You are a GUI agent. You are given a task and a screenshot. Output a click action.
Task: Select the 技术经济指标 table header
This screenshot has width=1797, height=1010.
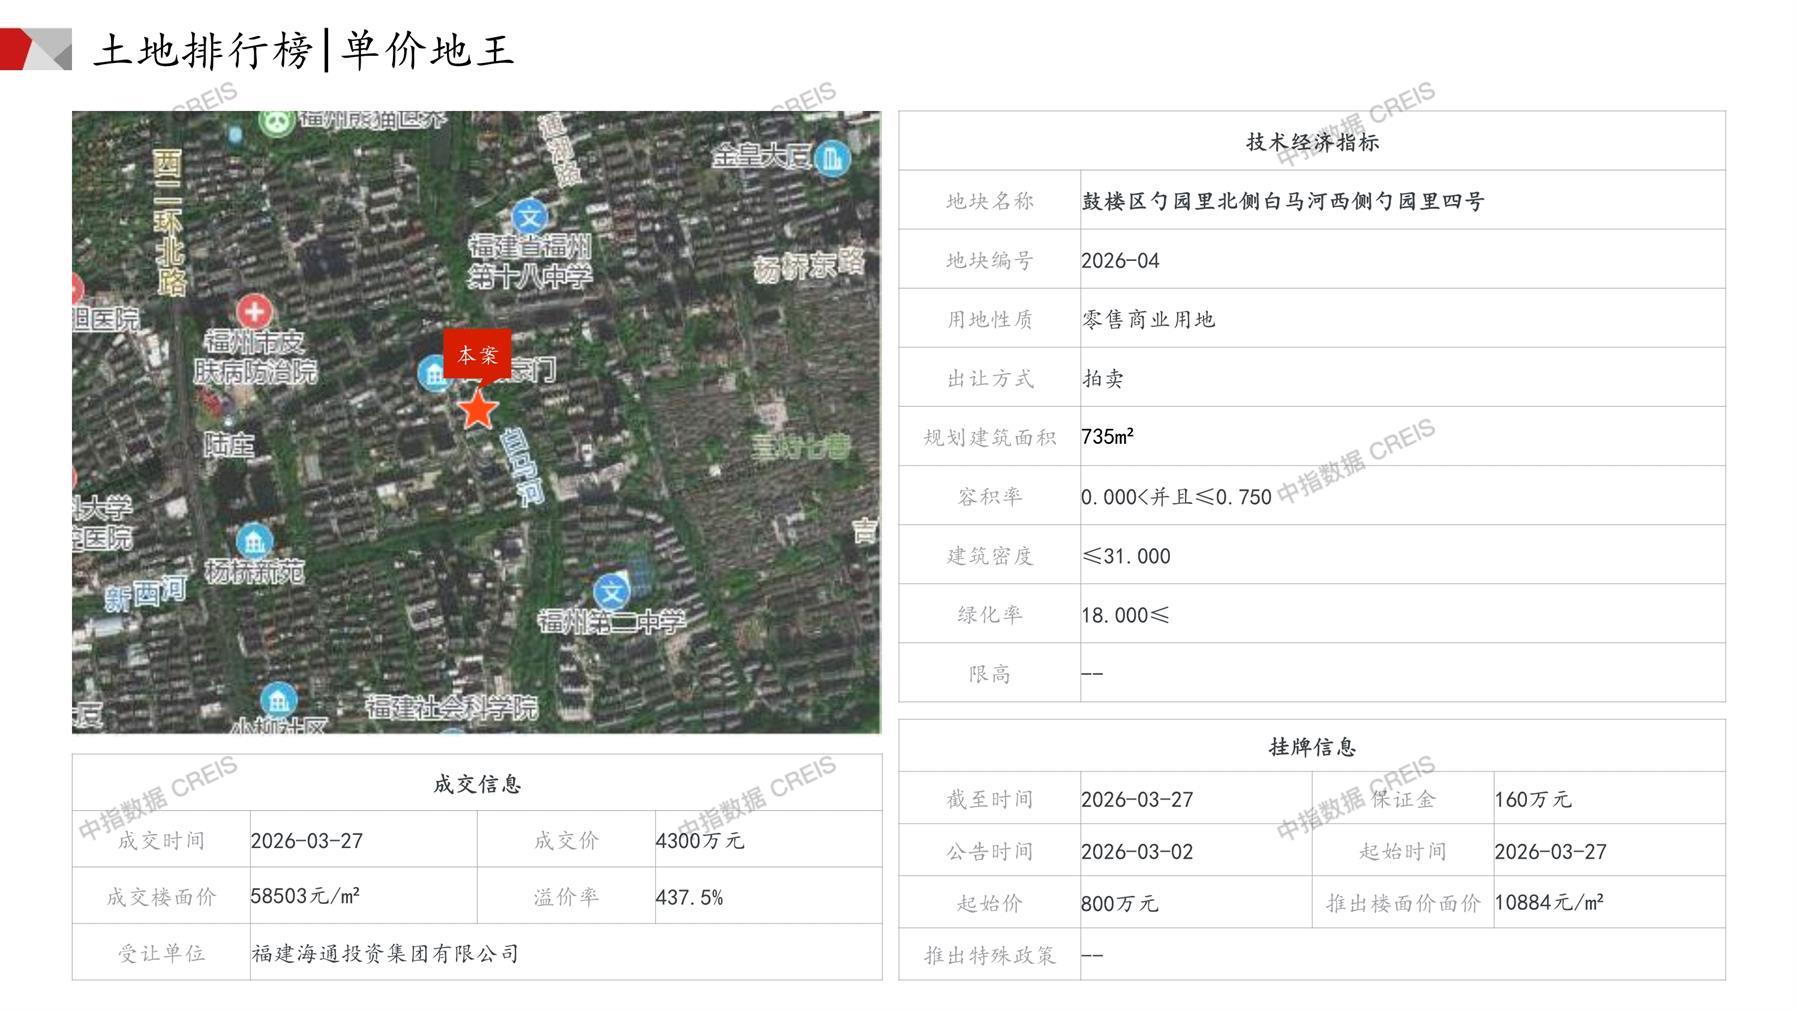click(x=1311, y=142)
